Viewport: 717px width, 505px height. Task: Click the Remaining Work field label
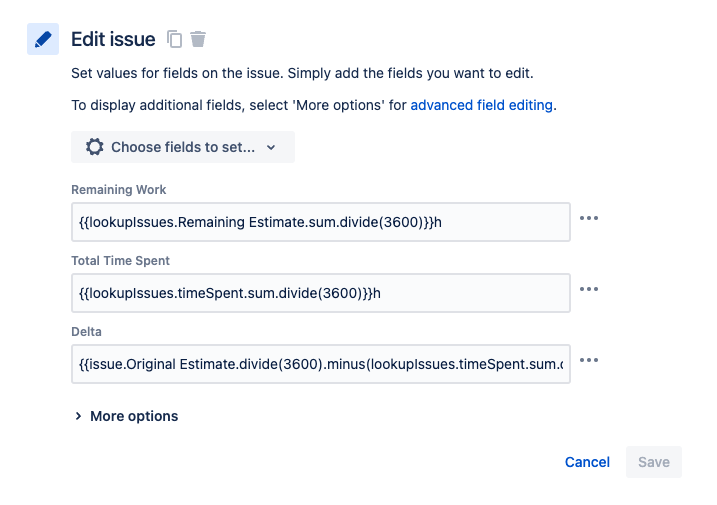coord(119,190)
